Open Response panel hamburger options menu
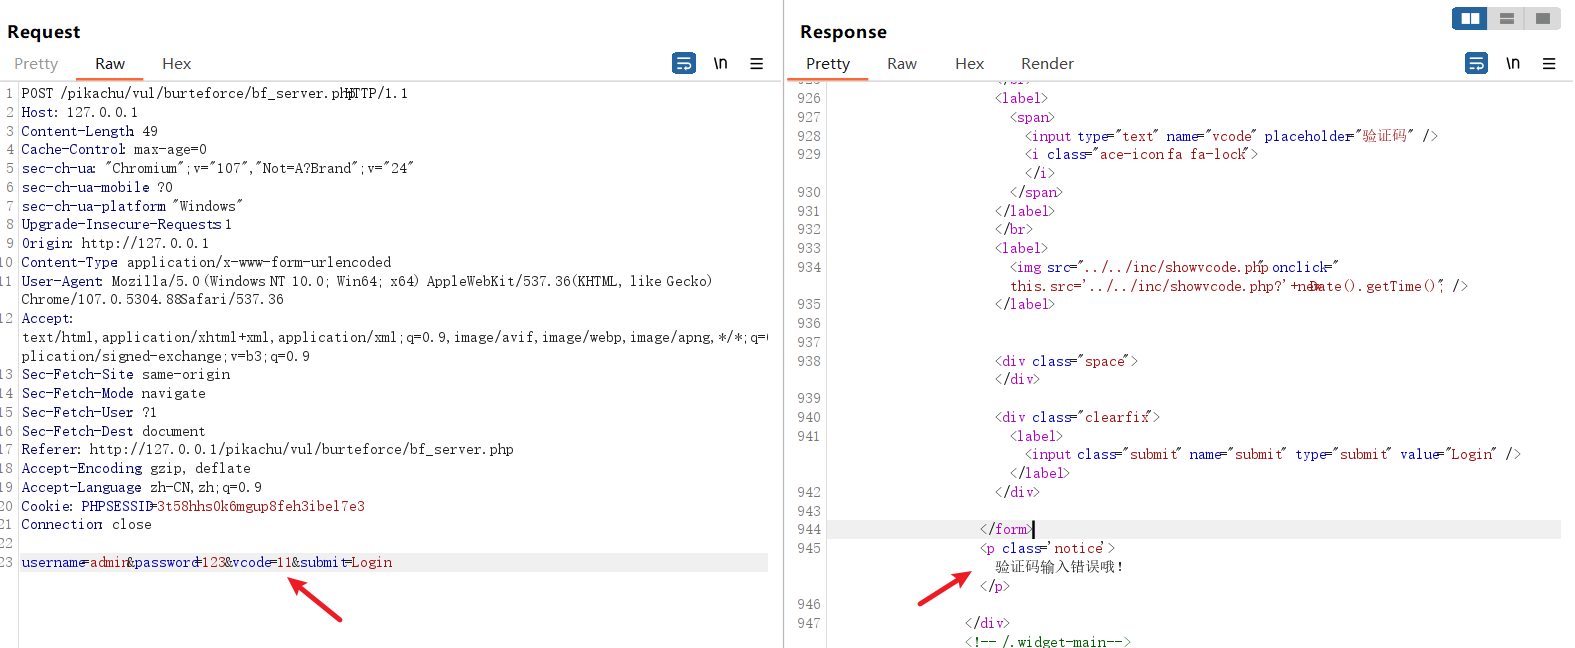The image size is (1575, 648). click(1549, 63)
